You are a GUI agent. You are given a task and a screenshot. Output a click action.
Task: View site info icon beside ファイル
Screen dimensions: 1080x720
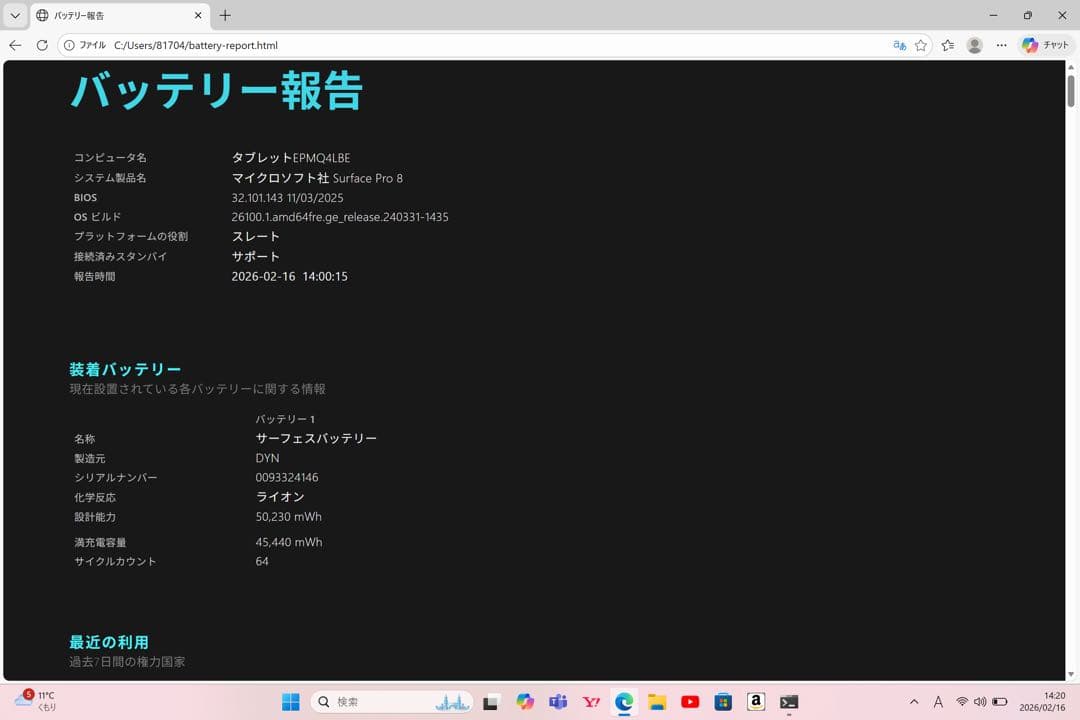pyautogui.click(x=69, y=45)
